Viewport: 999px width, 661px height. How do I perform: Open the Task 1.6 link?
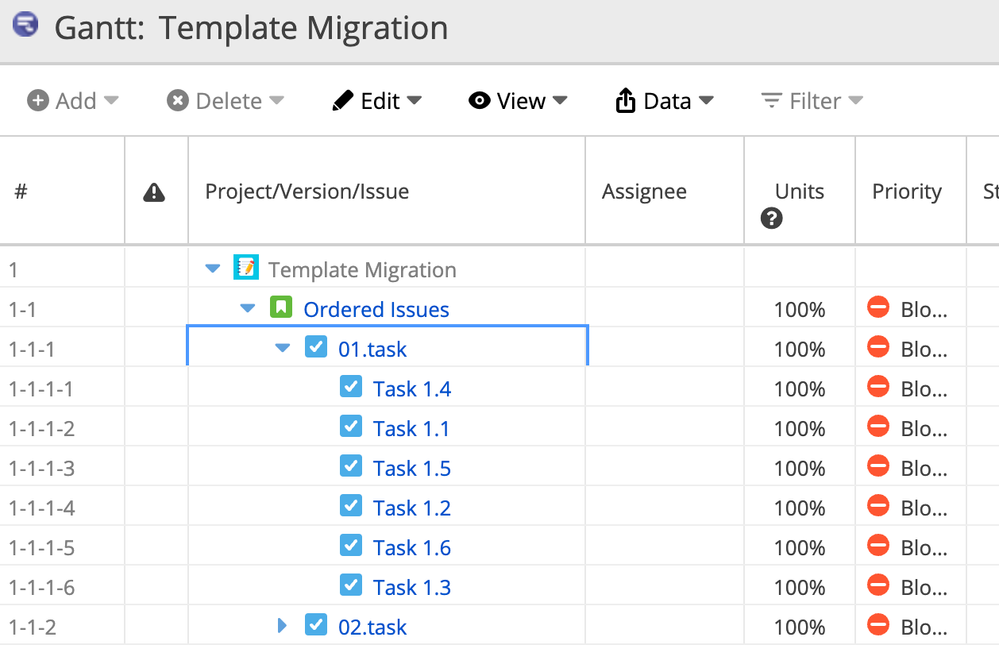(412, 548)
